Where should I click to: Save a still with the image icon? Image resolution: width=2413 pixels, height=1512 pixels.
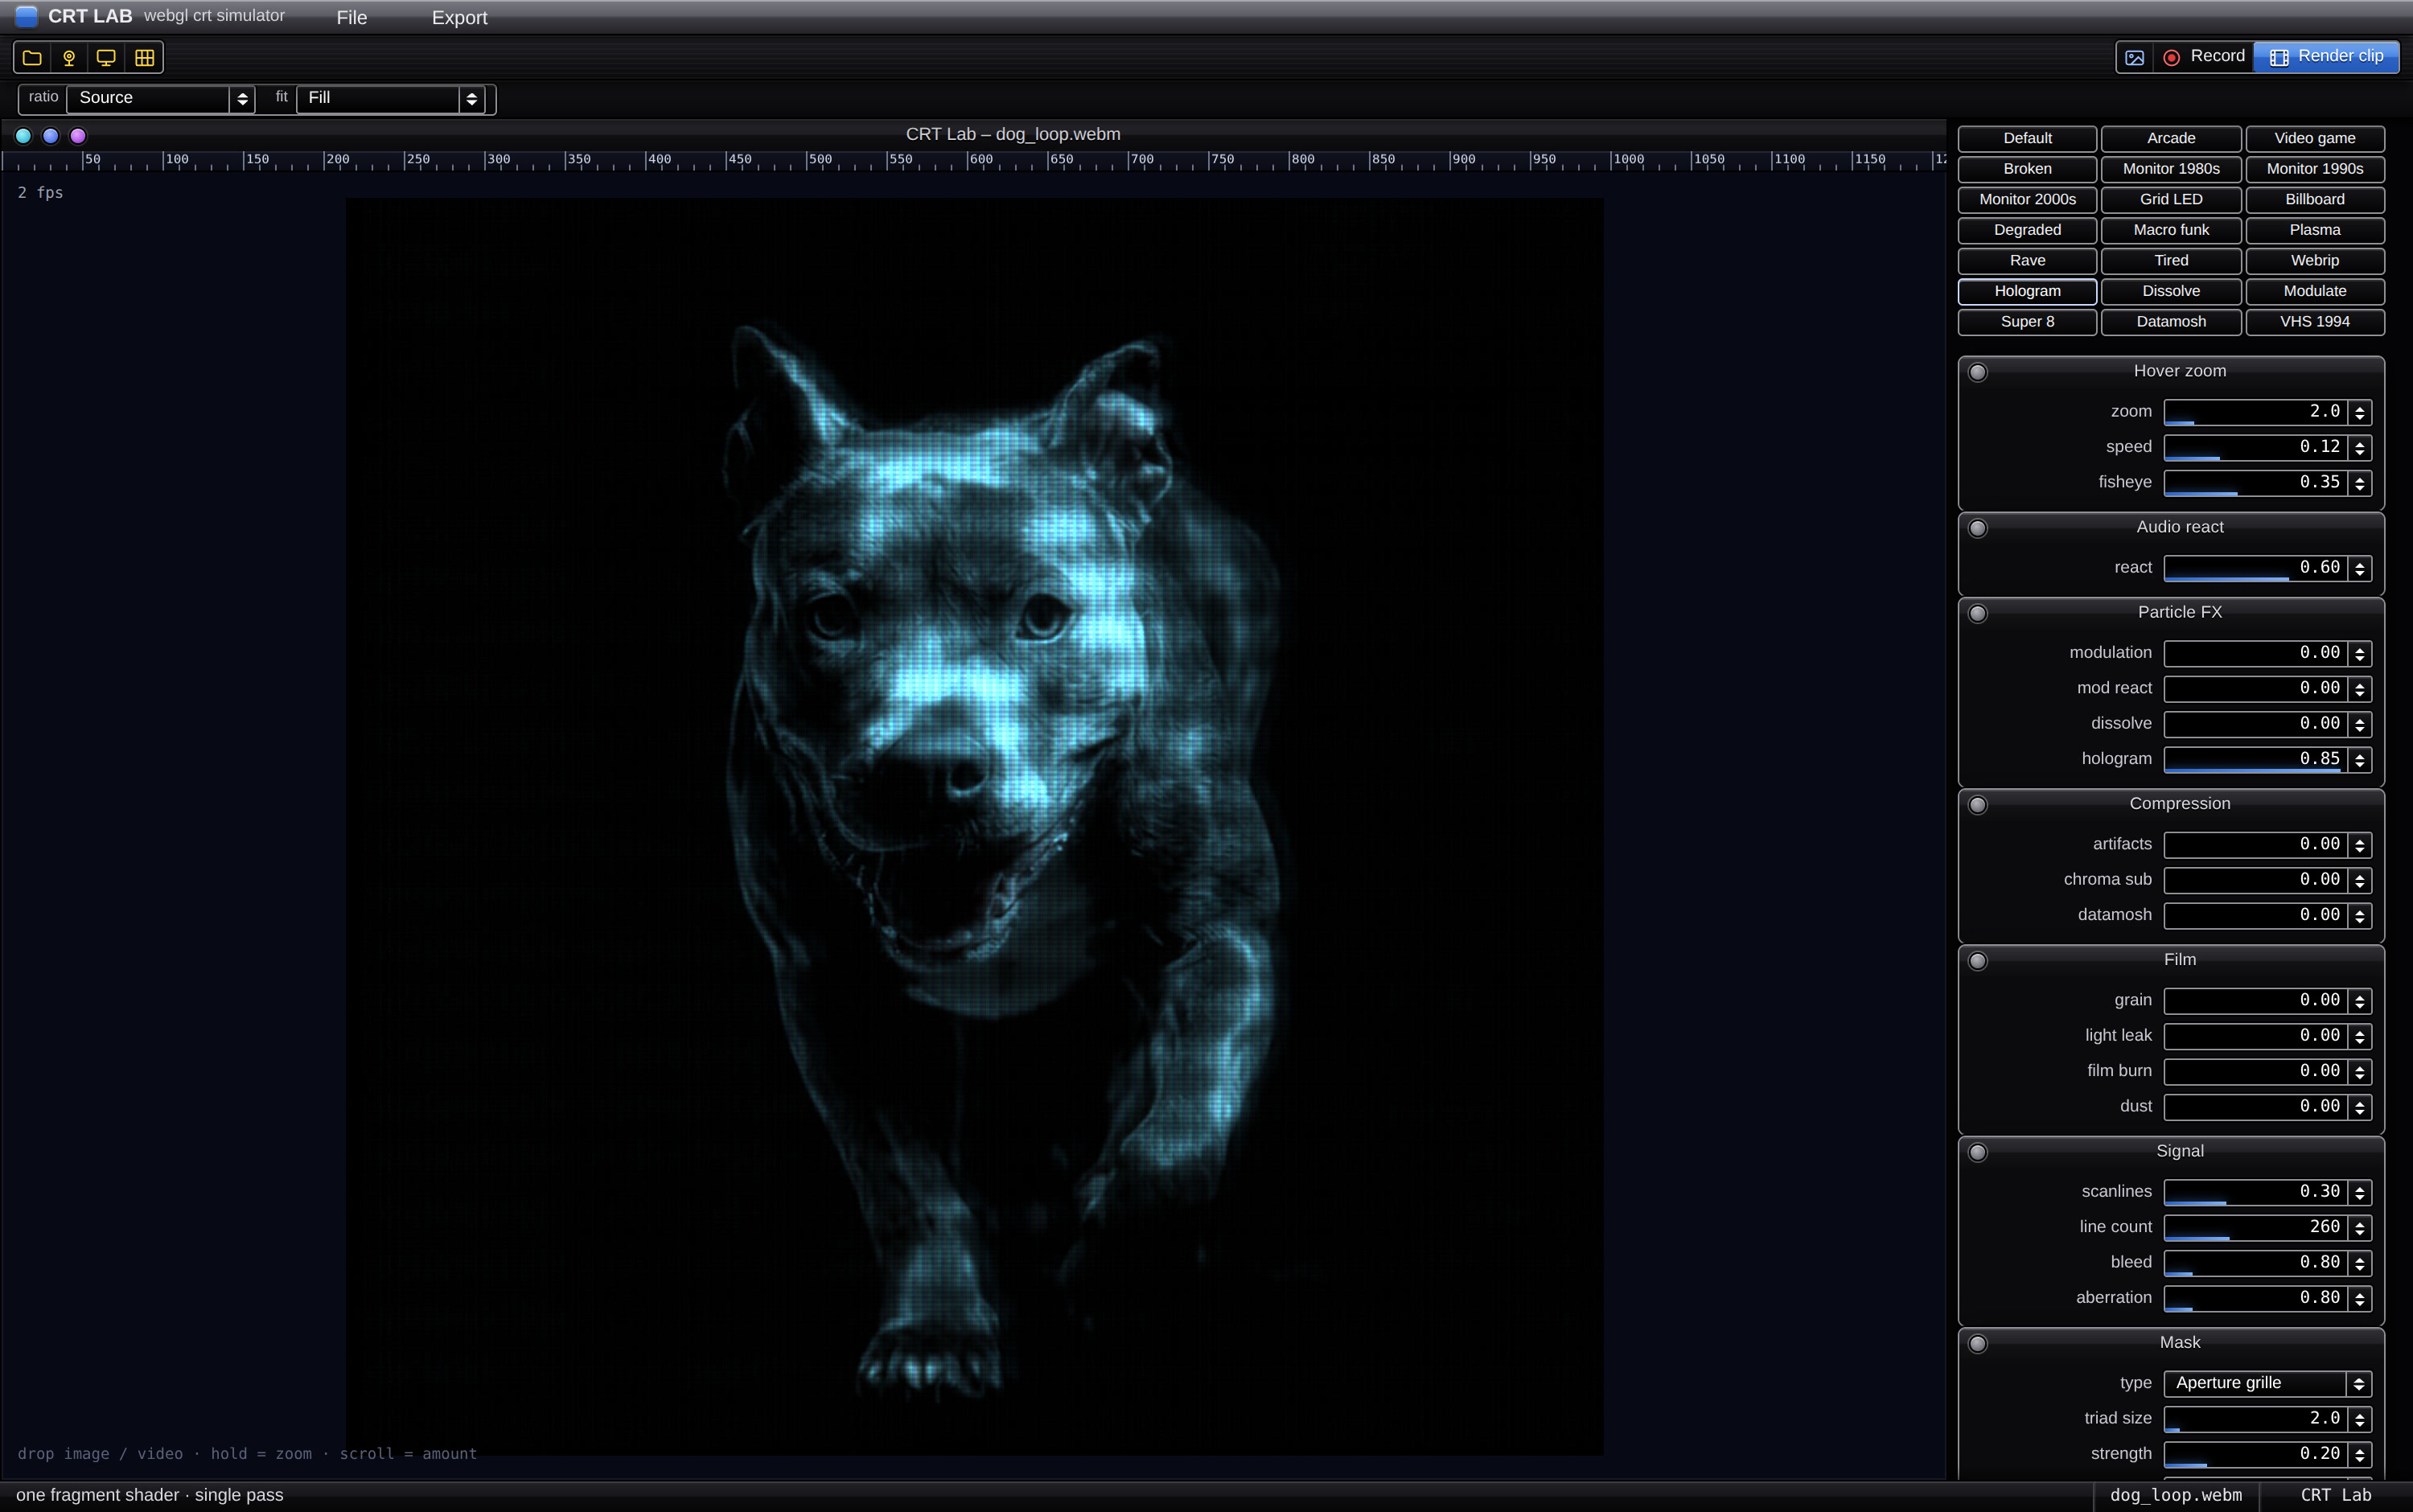2134,58
